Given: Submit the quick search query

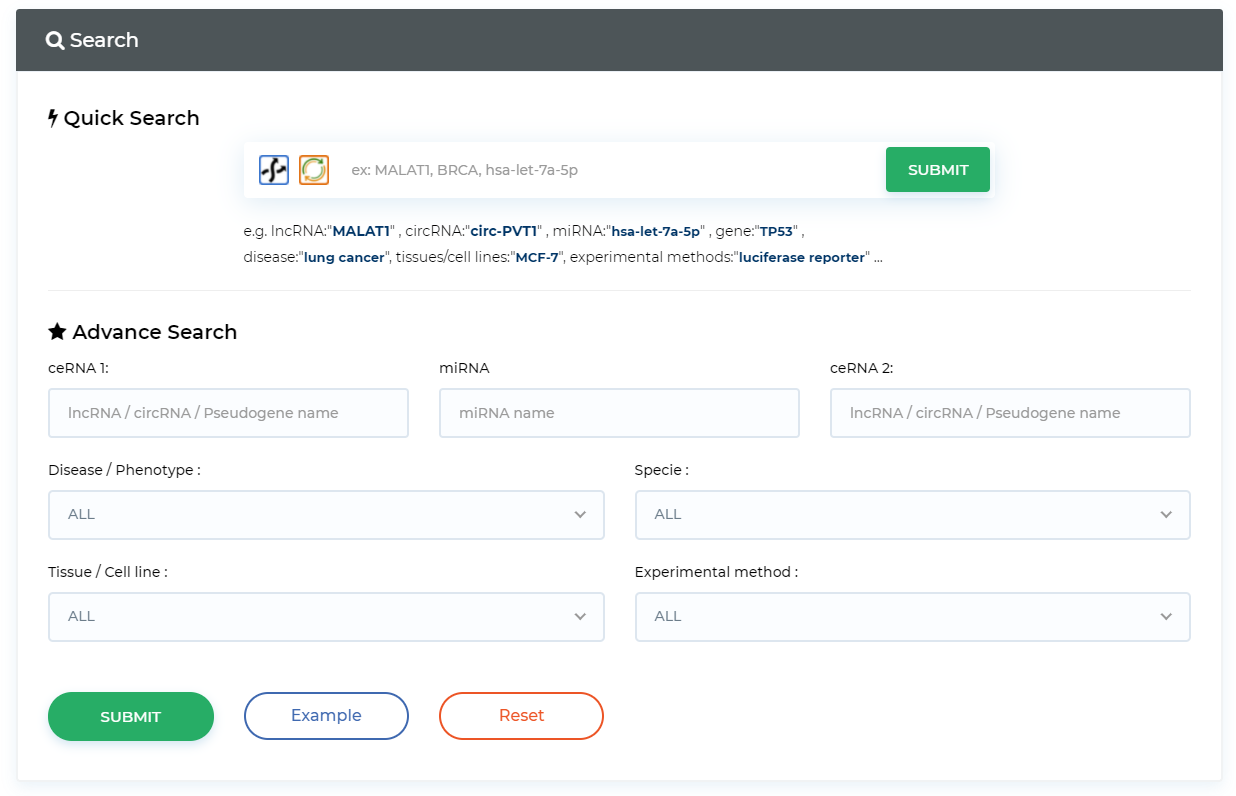Looking at the screenshot, I should point(937,170).
